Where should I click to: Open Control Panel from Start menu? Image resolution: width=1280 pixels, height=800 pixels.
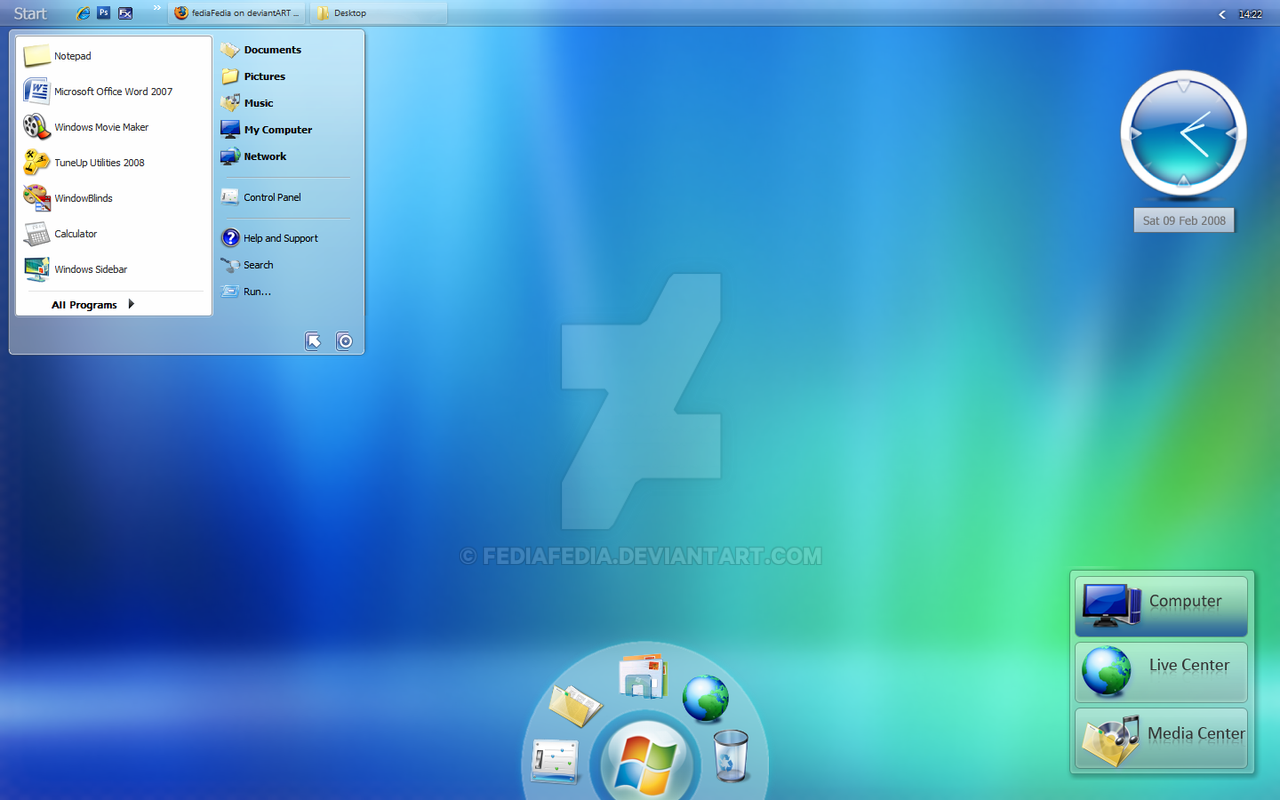[x=261, y=197]
